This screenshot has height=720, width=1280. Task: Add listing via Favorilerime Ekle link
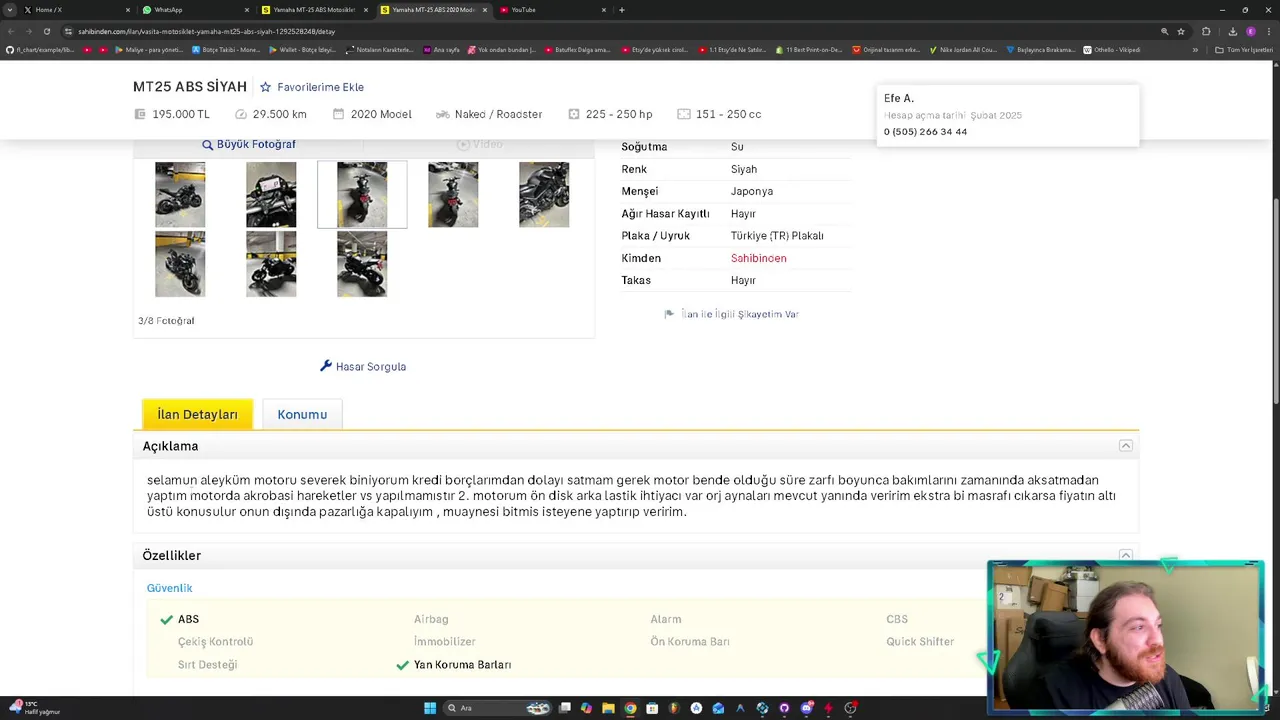click(320, 87)
